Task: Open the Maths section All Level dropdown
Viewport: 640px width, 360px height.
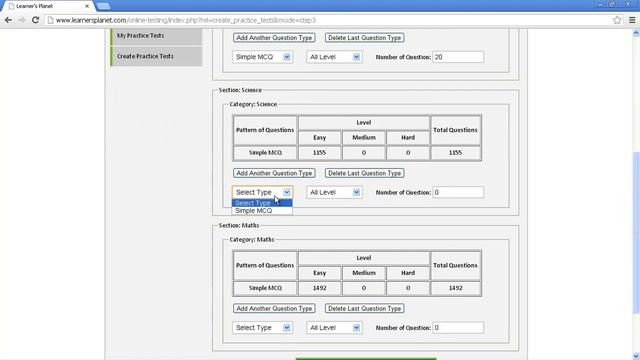Action: pos(334,328)
